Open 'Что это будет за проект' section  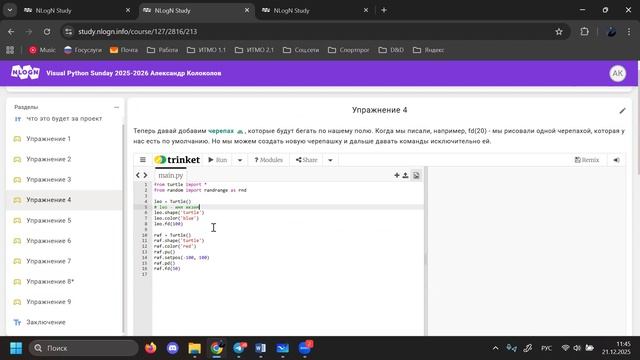tap(64, 119)
